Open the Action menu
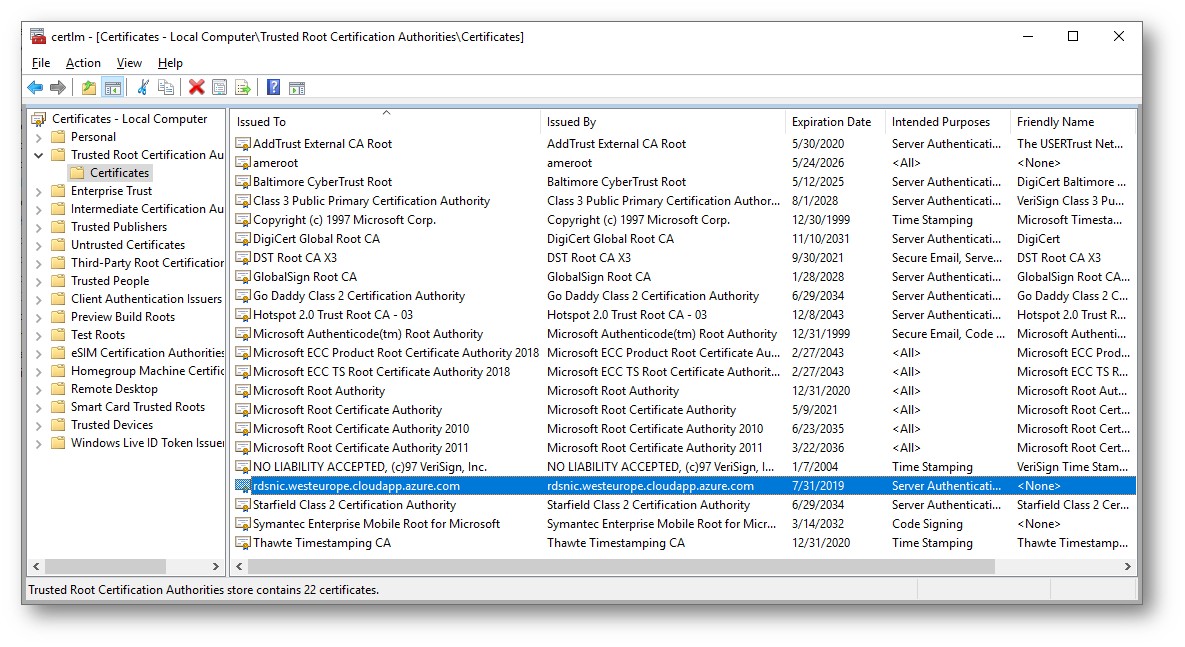The image size is (1185, 647). tap(83, 63)
